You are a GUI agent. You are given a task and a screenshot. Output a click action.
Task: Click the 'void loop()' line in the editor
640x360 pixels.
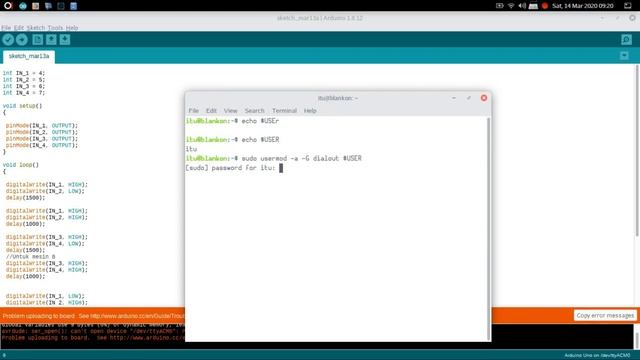[21, 165]
